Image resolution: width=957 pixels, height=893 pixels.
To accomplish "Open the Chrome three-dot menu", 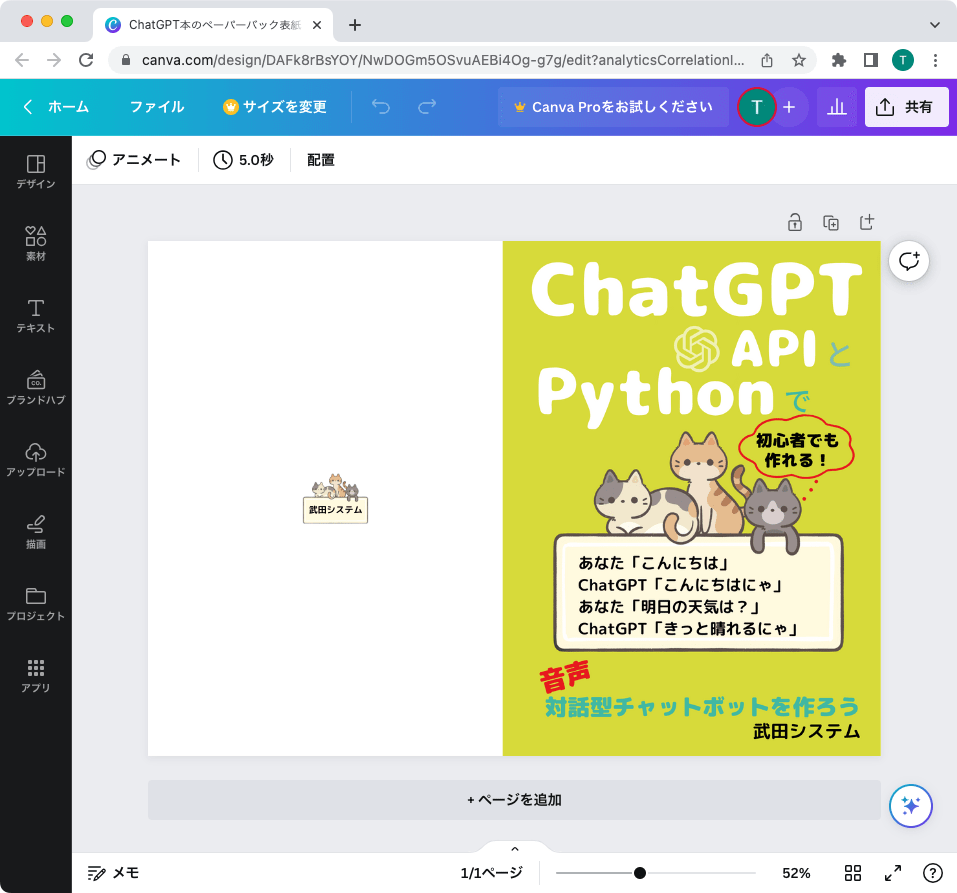I will (935, 60).
